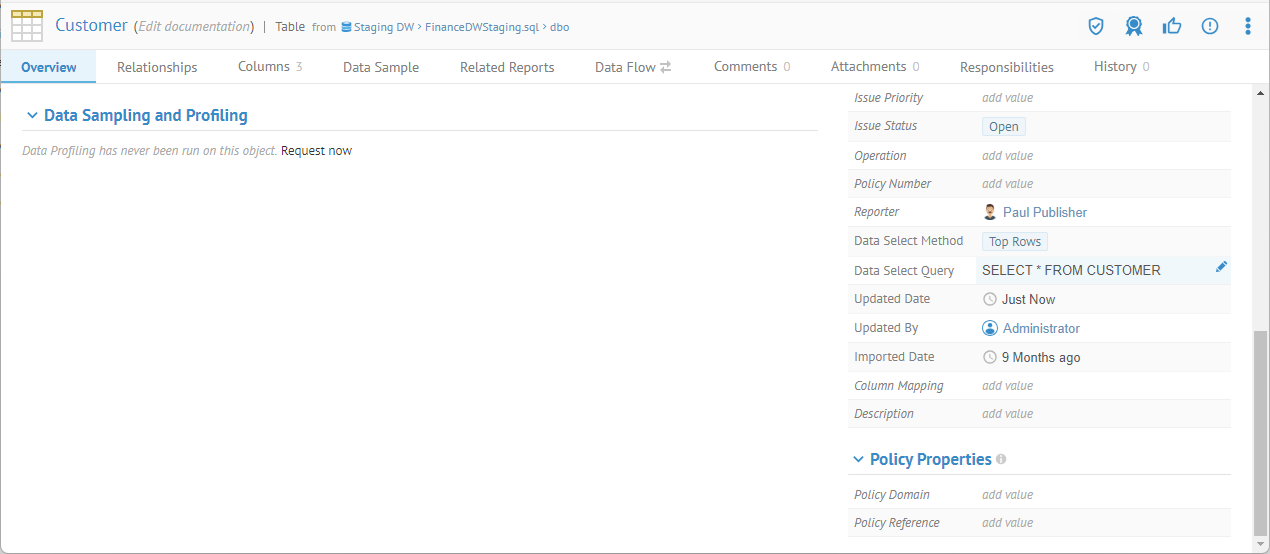Go to the Columns tab
The width and height of the screenshot is (1270, 554).
[x=269, y=67]
